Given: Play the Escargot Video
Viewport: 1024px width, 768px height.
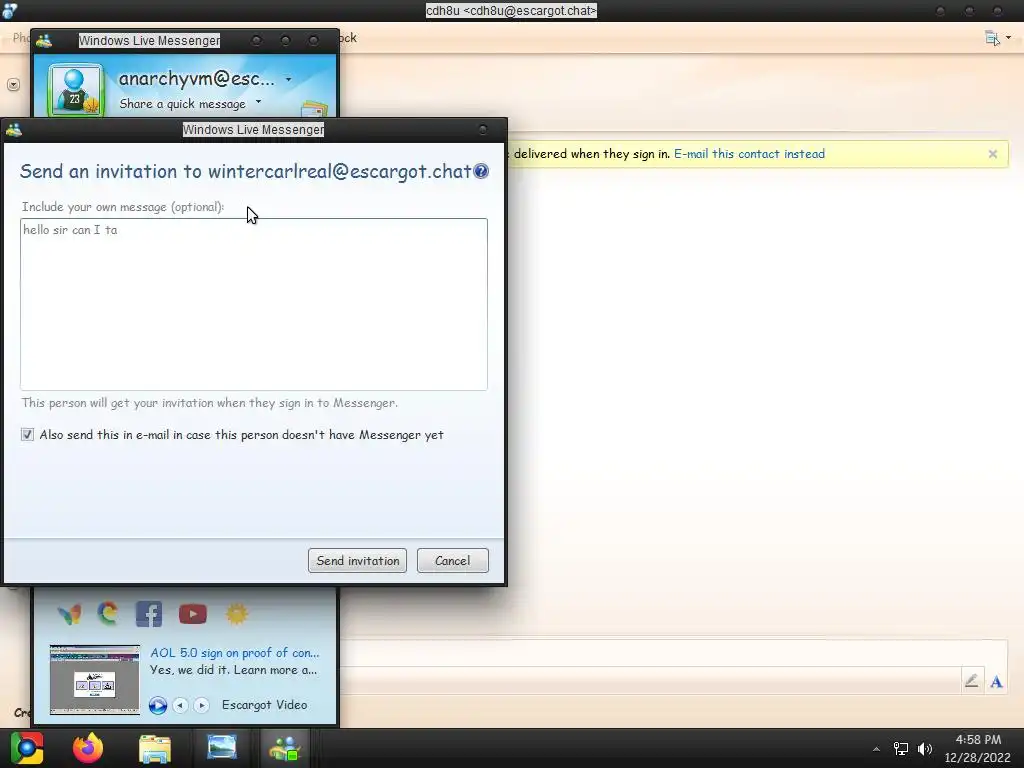Looking at the screenshot, I should pos(157,705).
